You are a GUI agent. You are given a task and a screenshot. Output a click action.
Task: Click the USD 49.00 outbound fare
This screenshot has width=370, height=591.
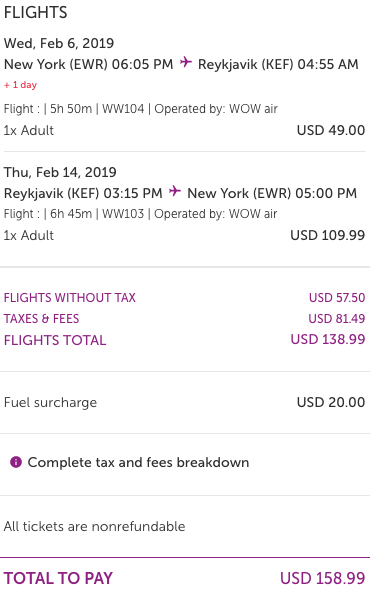331,130
